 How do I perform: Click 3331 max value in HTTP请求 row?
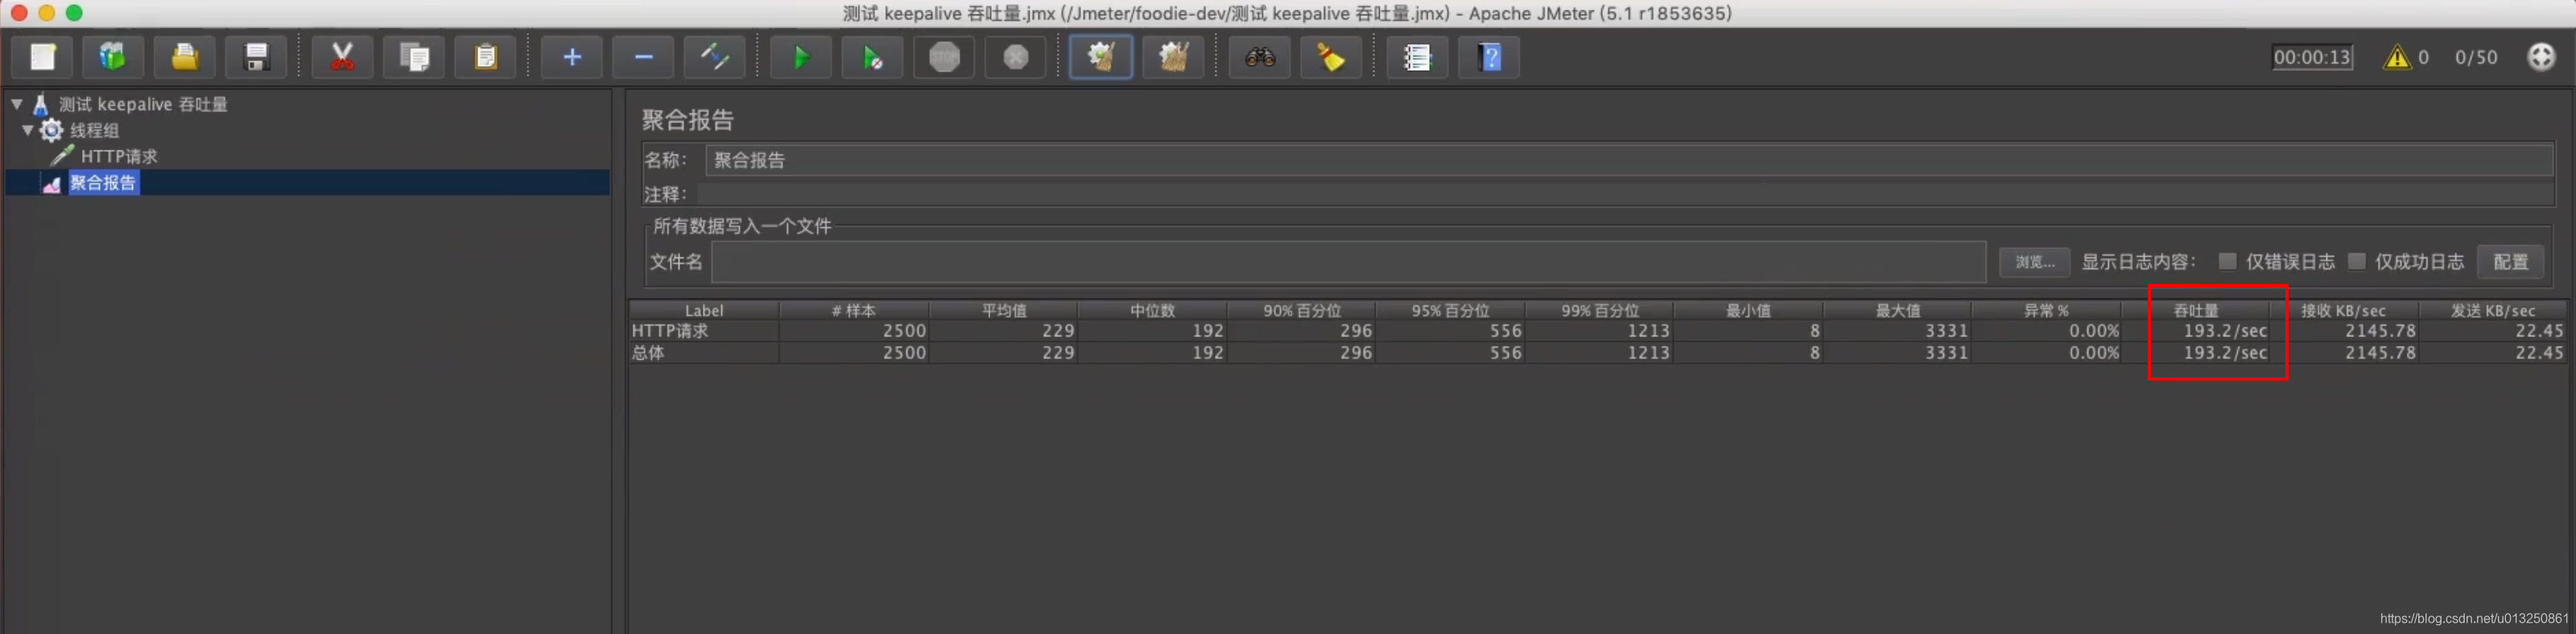1946,331
